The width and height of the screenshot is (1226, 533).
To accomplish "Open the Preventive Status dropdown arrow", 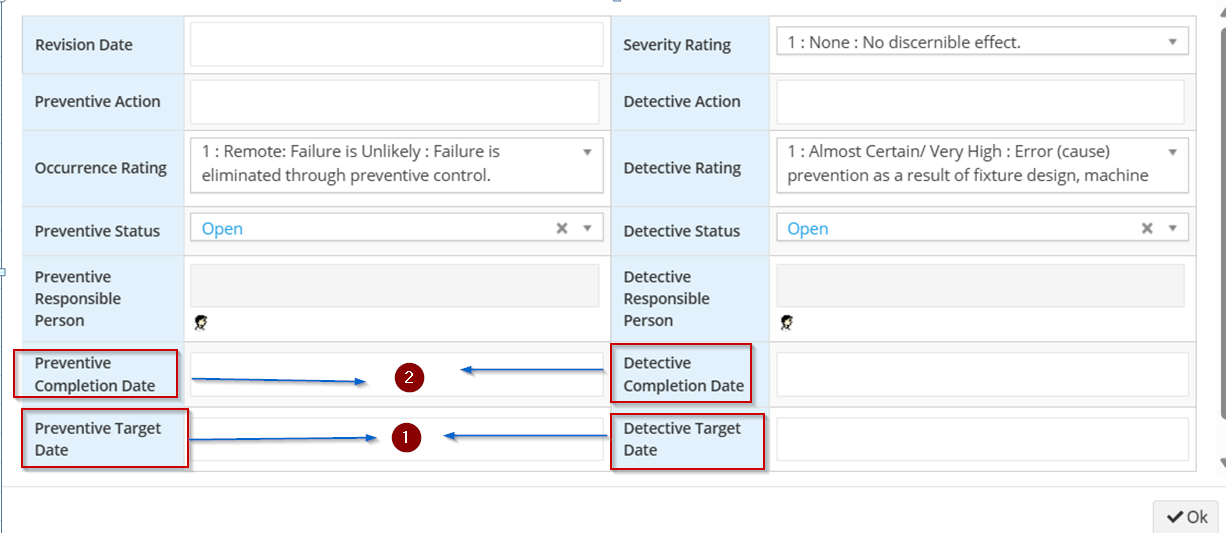I will (587, 228).
